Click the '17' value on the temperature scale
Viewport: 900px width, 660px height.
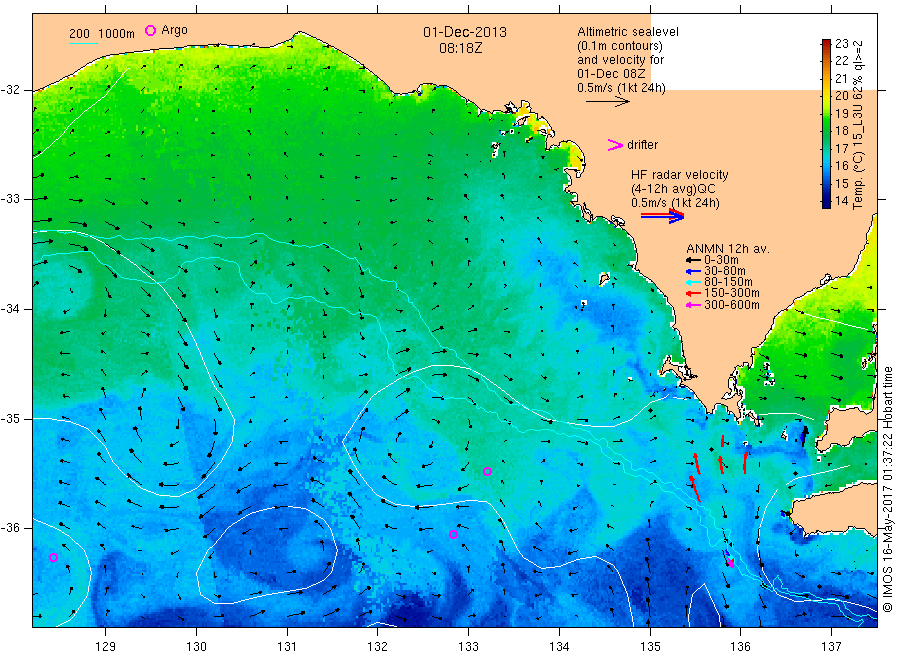841,149
